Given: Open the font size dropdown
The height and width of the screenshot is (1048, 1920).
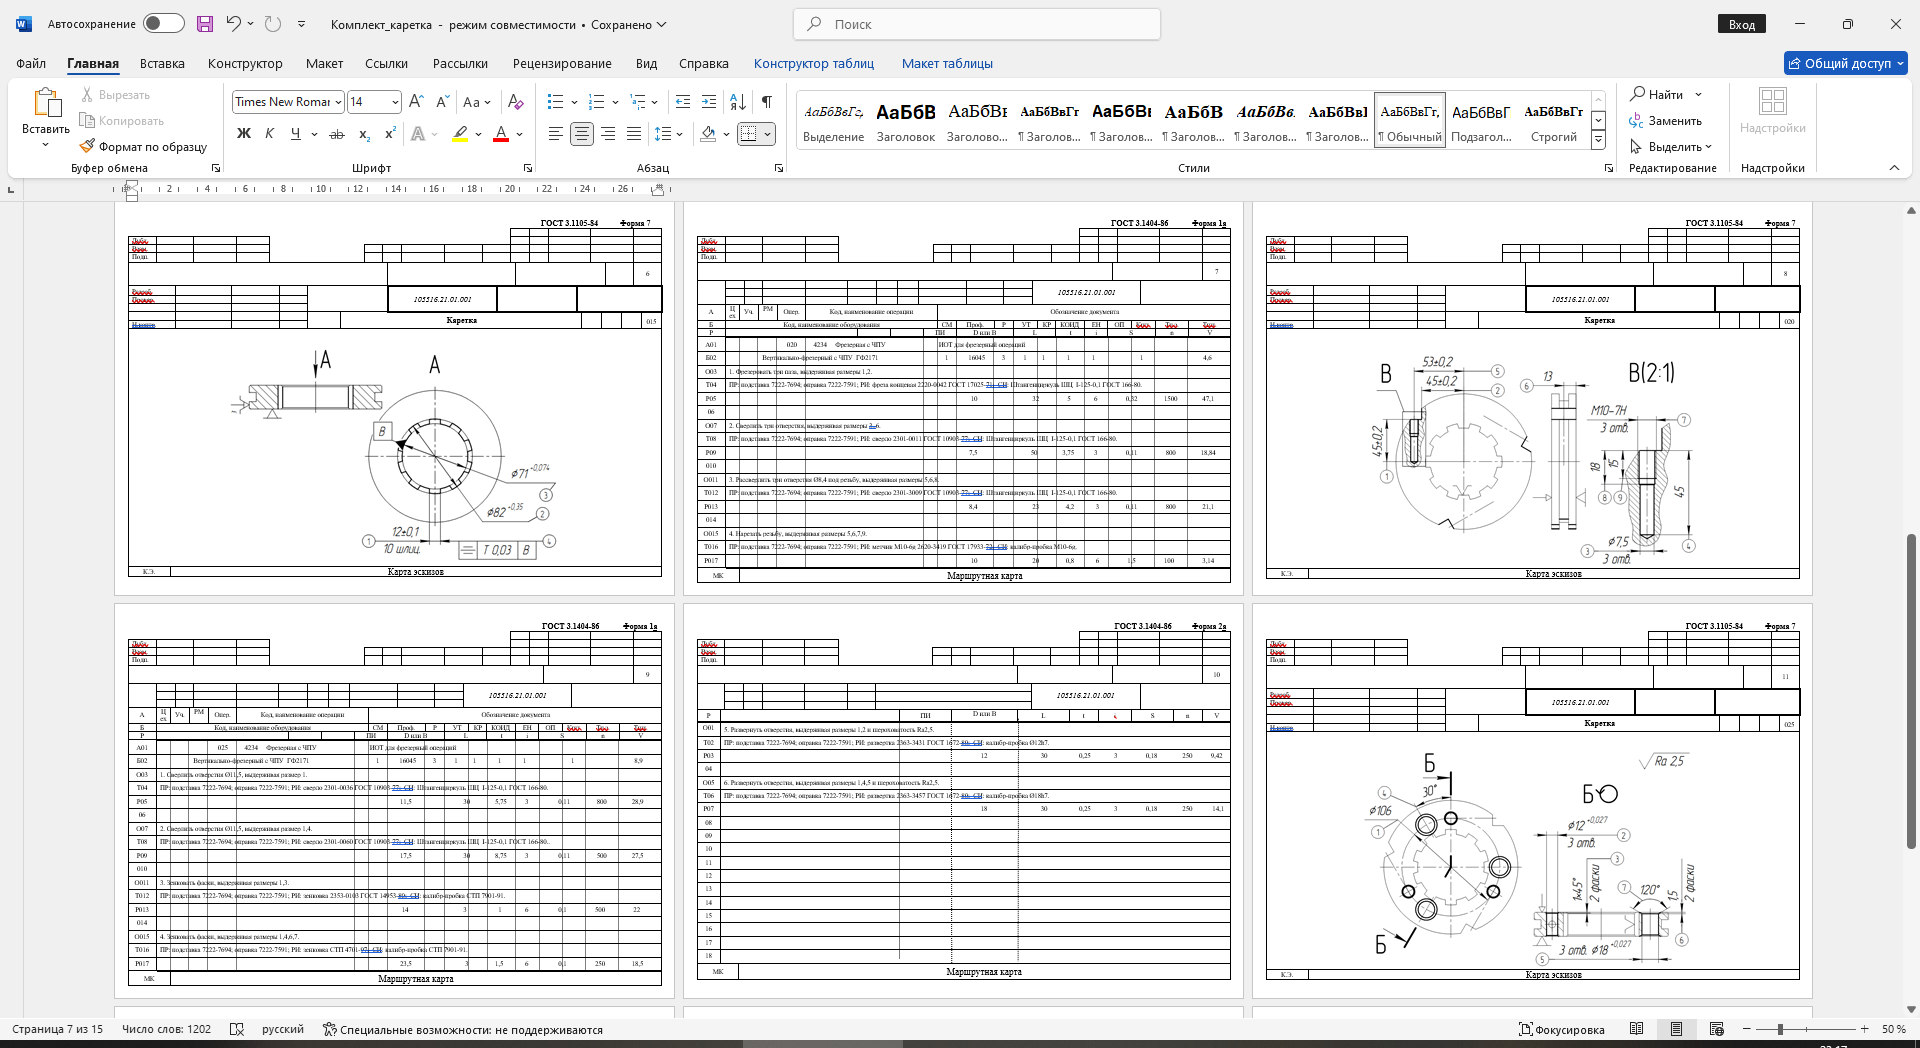Looking at the screenshot, I should 395,102.
